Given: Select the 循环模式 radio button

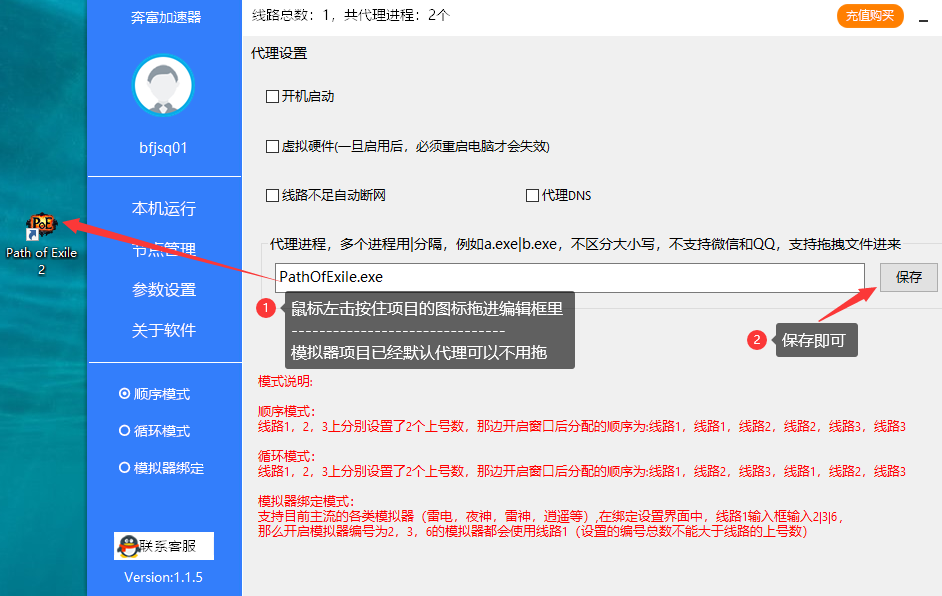Looking at the screenshot, I should click(x=125, y=431).
